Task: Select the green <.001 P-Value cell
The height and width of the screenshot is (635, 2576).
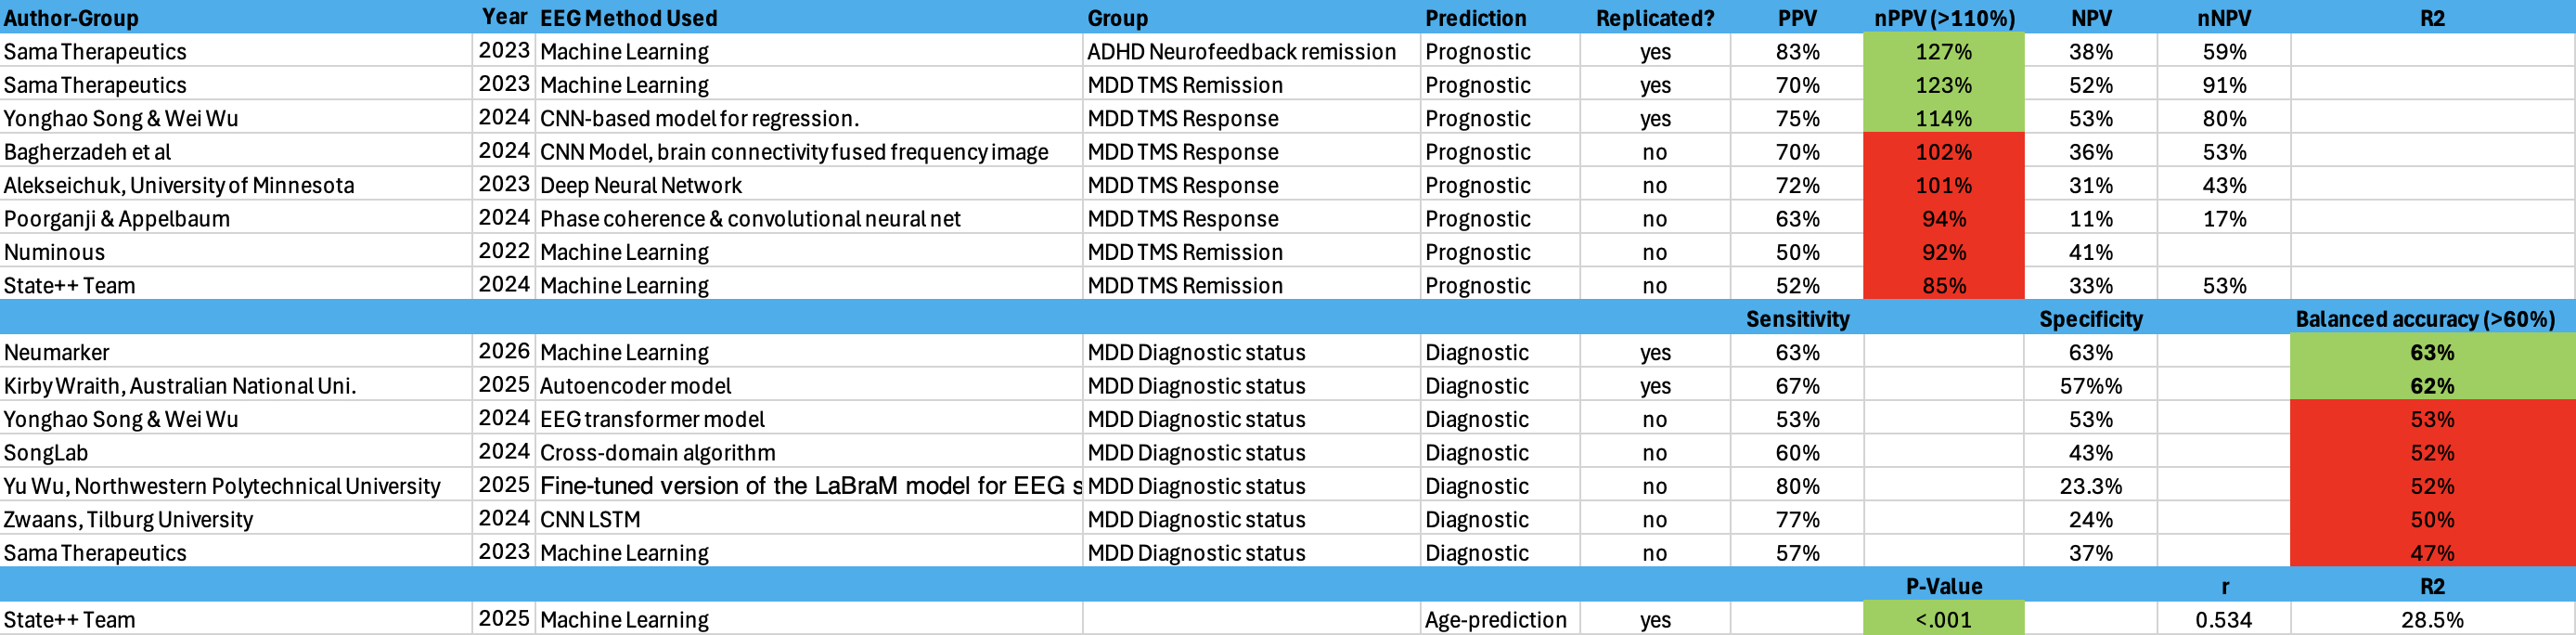Action: [x=1943, y=620]
